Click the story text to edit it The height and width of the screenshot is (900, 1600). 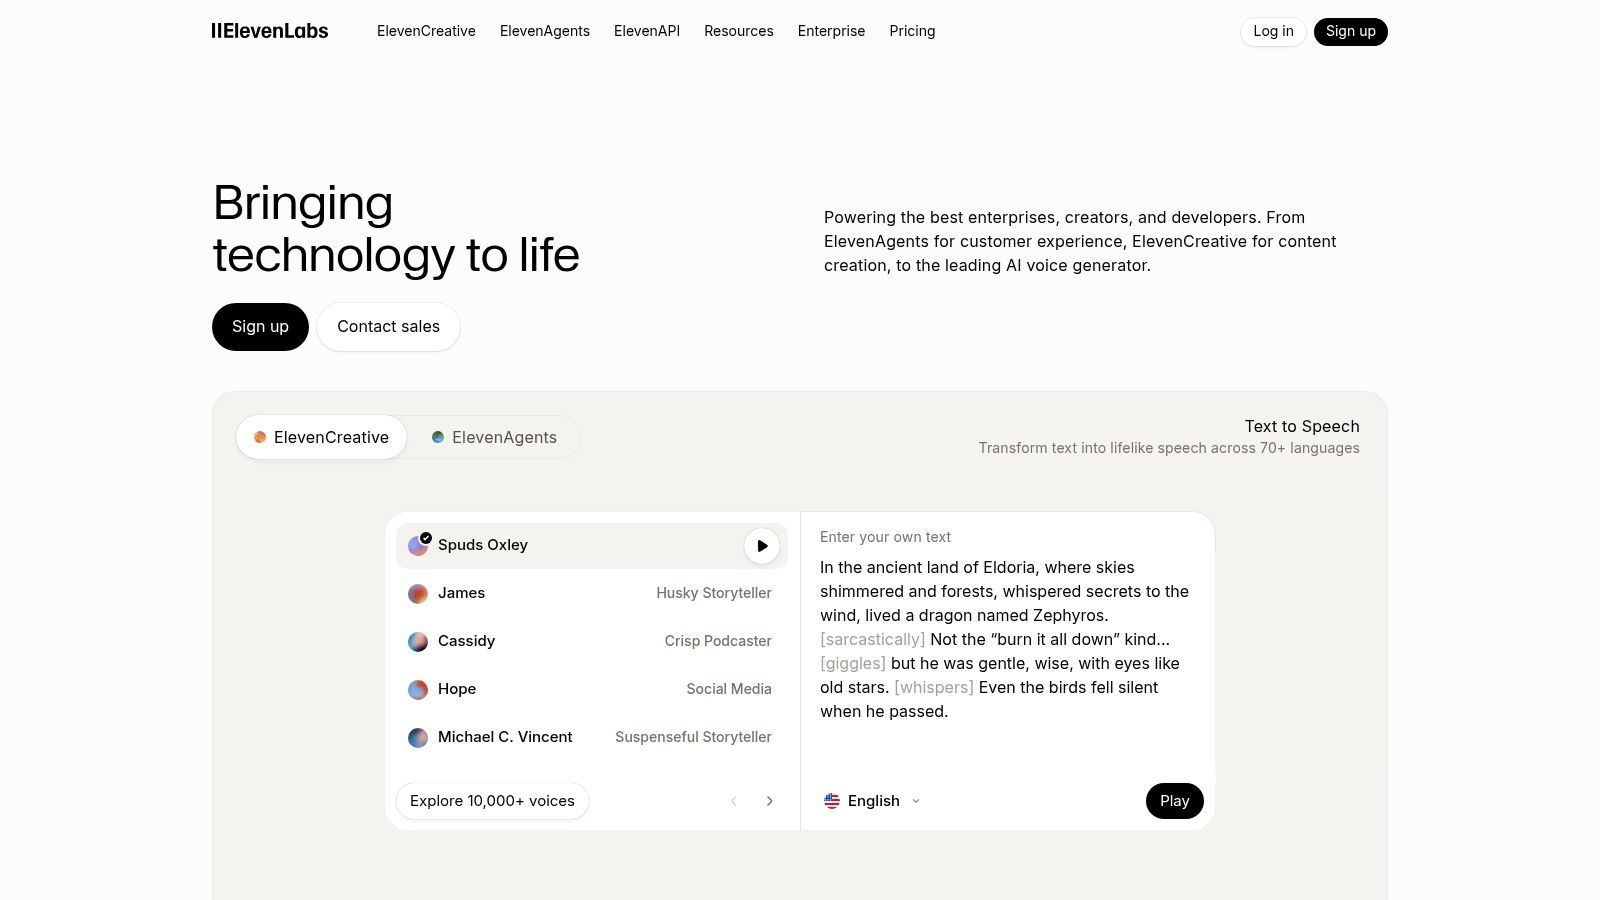click(x=1000, y=640)
